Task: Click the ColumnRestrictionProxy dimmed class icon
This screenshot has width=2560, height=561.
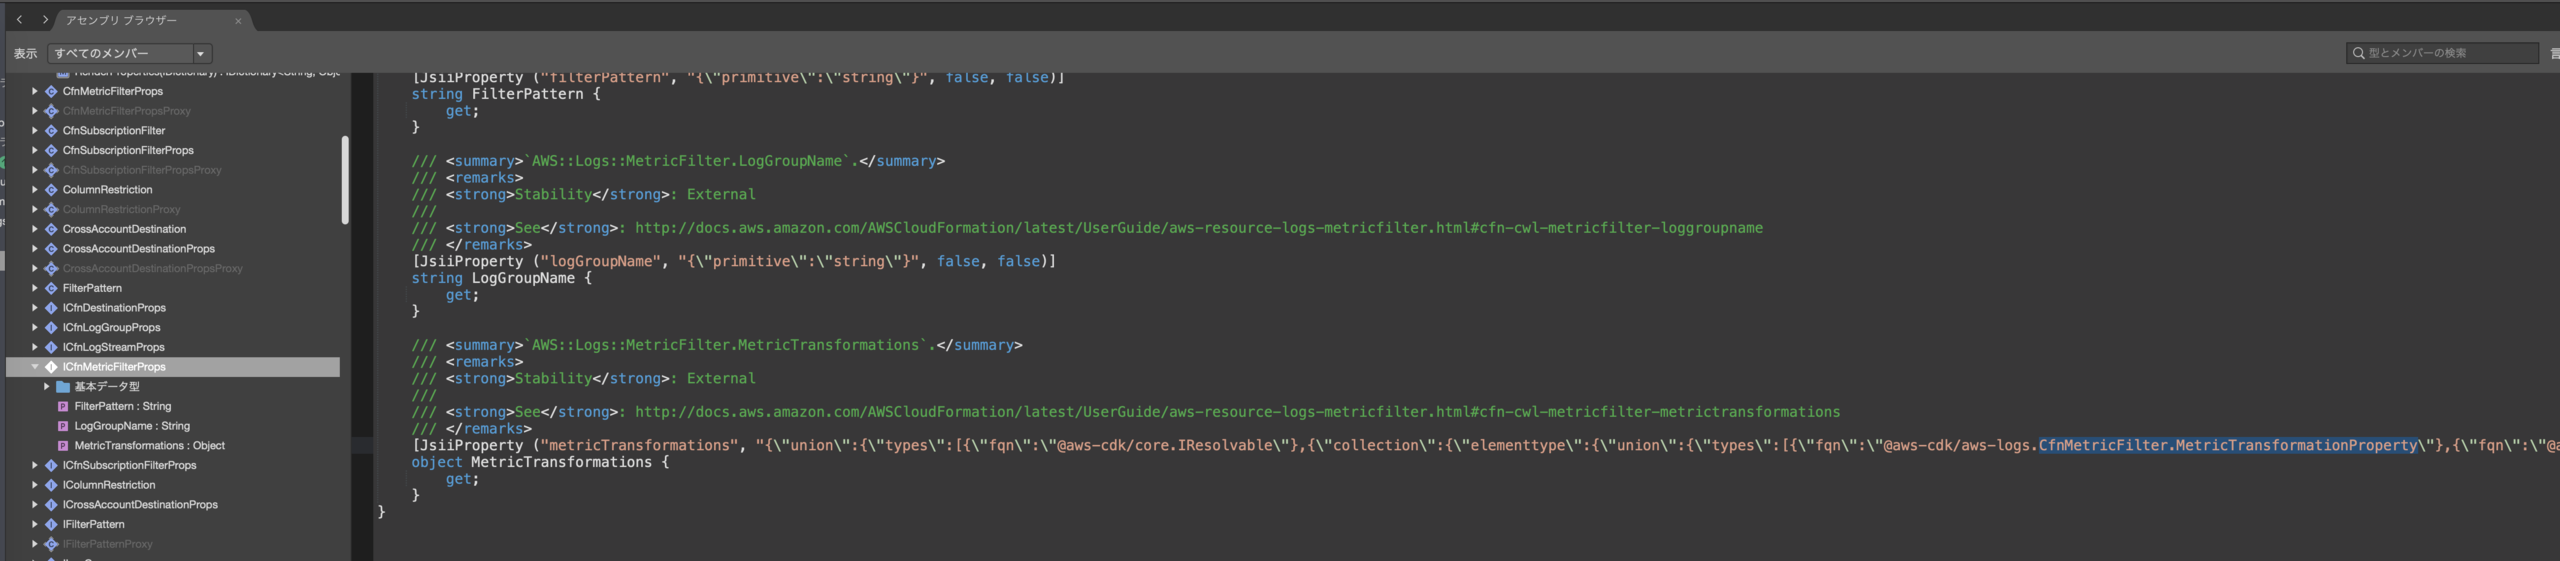Action: [x=51, y=209]
